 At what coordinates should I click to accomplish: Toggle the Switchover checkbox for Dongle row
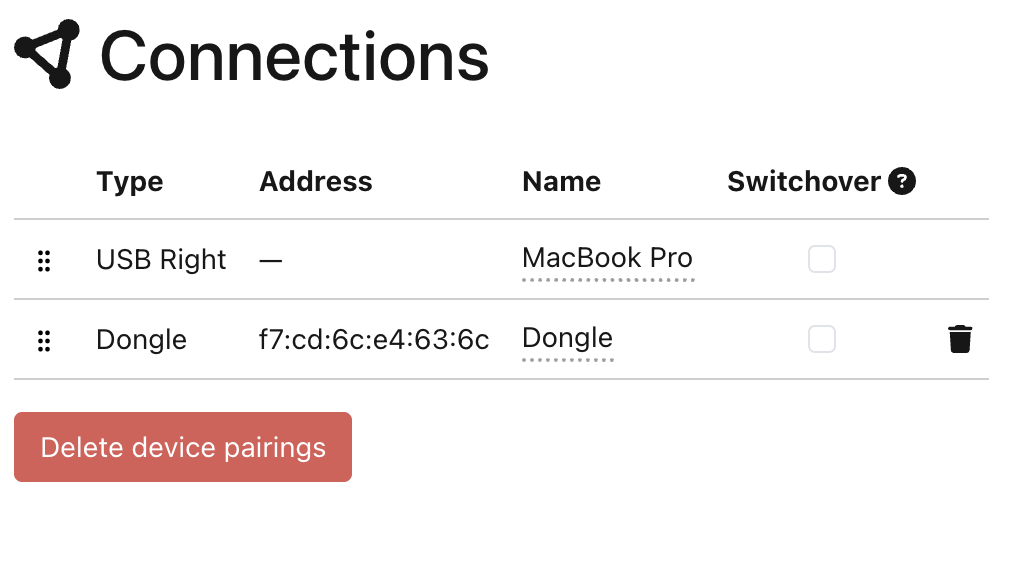pos(822,340)
